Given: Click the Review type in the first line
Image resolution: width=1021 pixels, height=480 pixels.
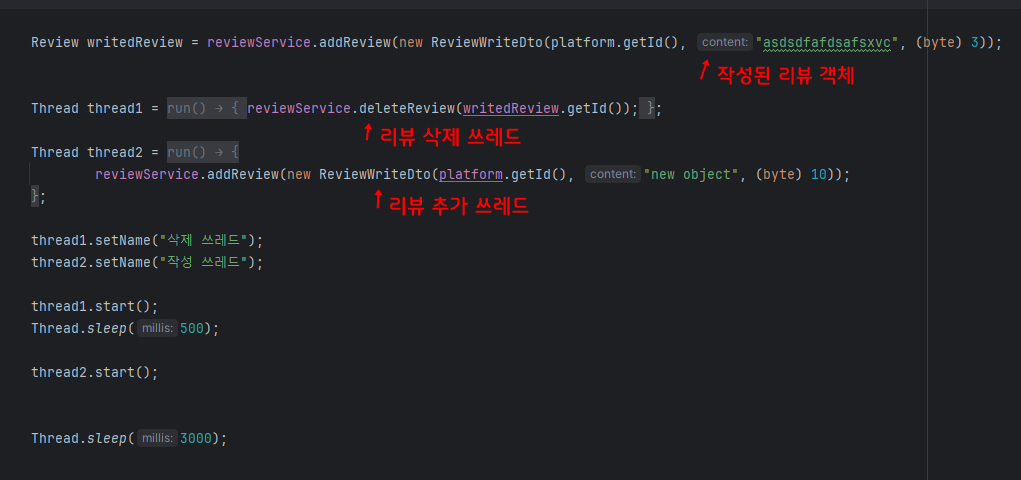Looking at the screenshot, I should 55,43.
